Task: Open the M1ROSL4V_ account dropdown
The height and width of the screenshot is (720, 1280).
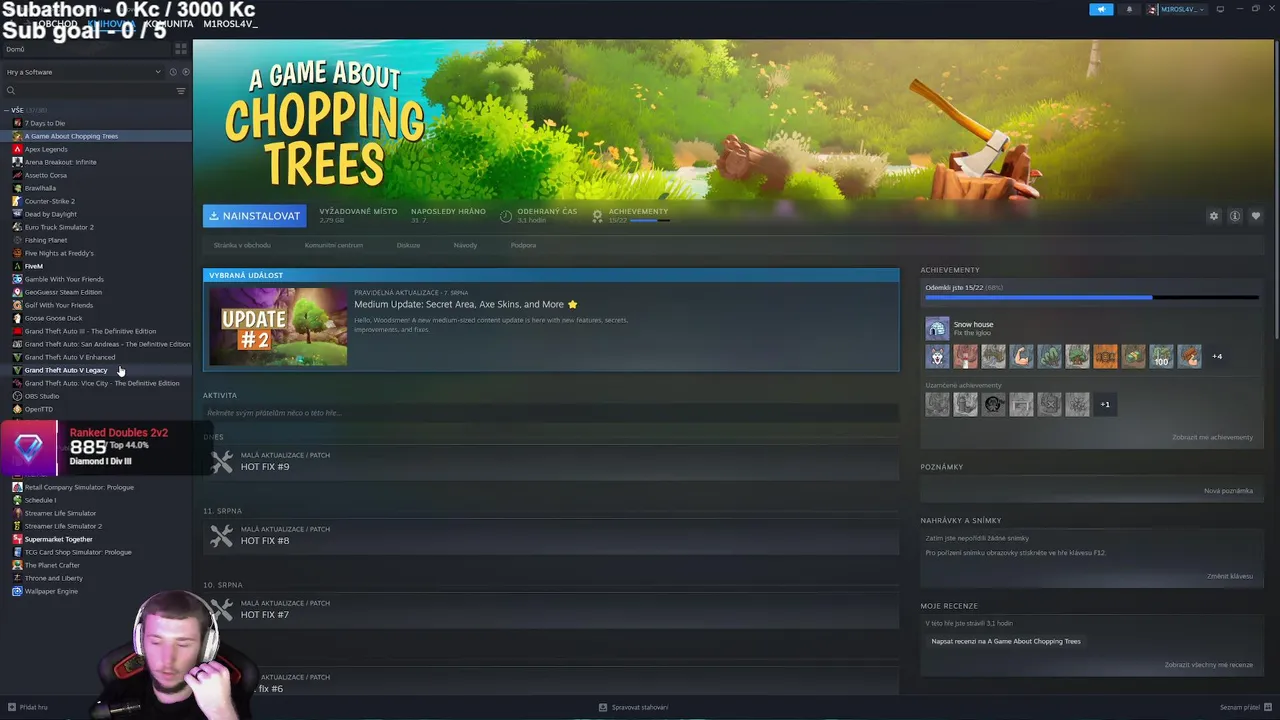Action: pyautogui.click(x=1179, y=9)
